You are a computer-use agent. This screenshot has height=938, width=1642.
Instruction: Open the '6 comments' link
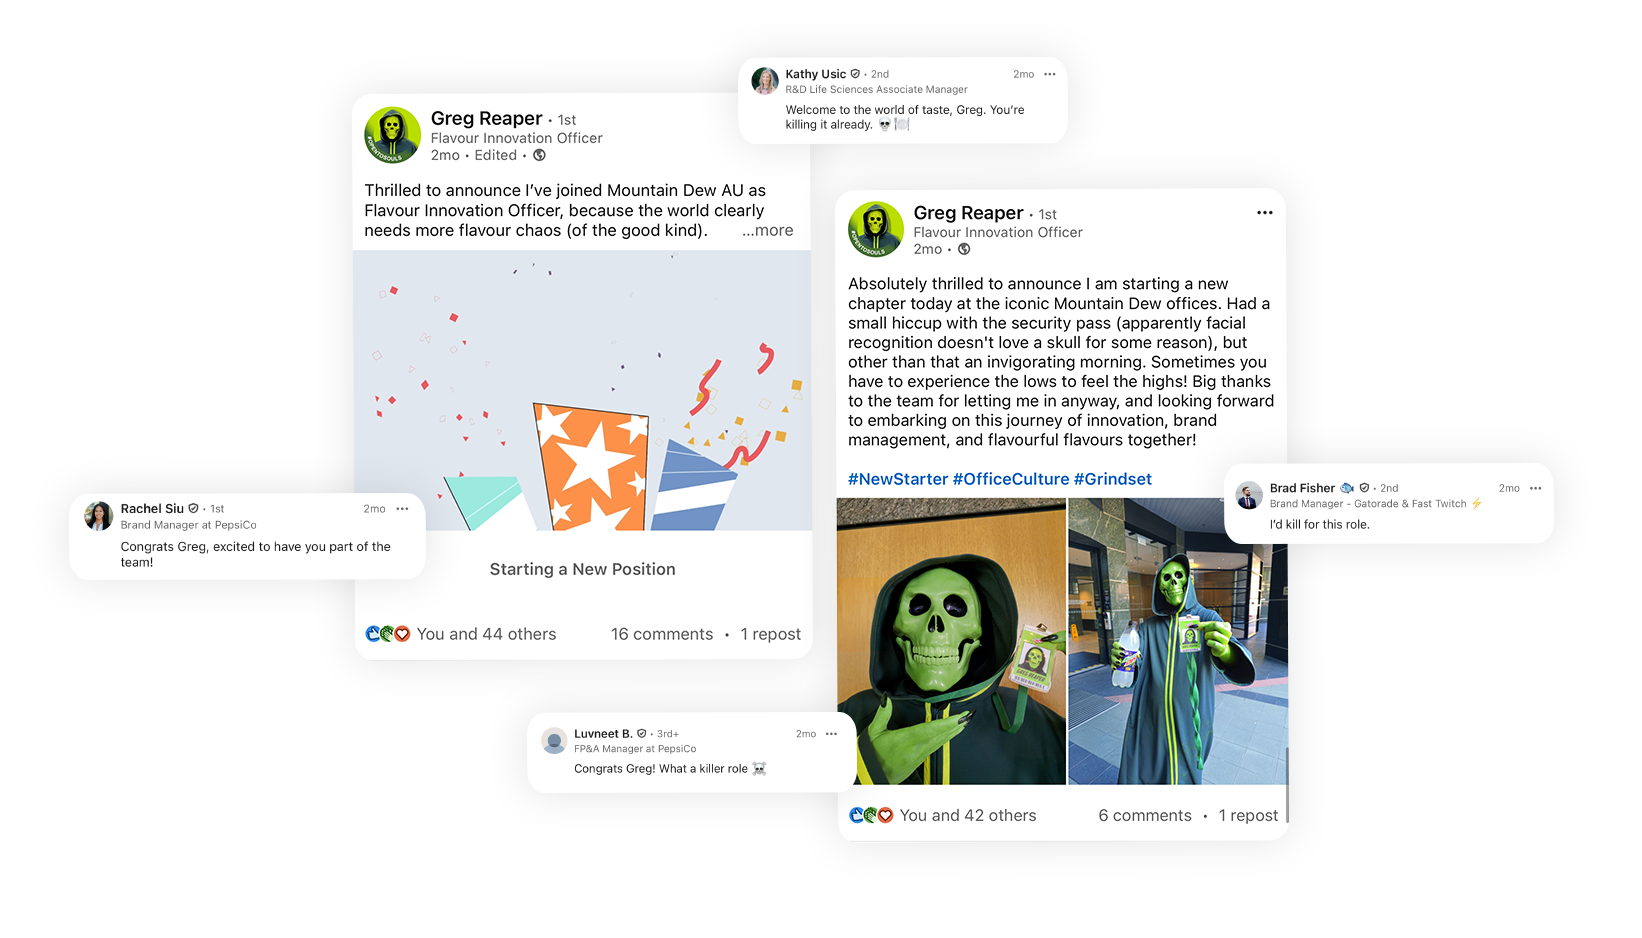pyautogui.click(x=1145, y=816)
